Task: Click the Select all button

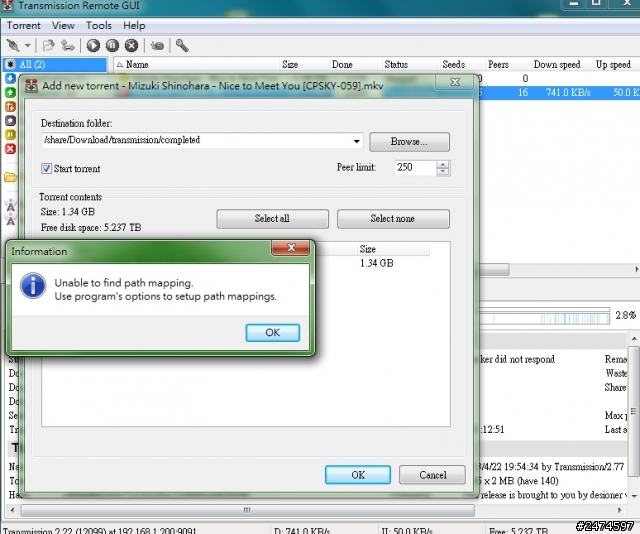Action: 273,219
